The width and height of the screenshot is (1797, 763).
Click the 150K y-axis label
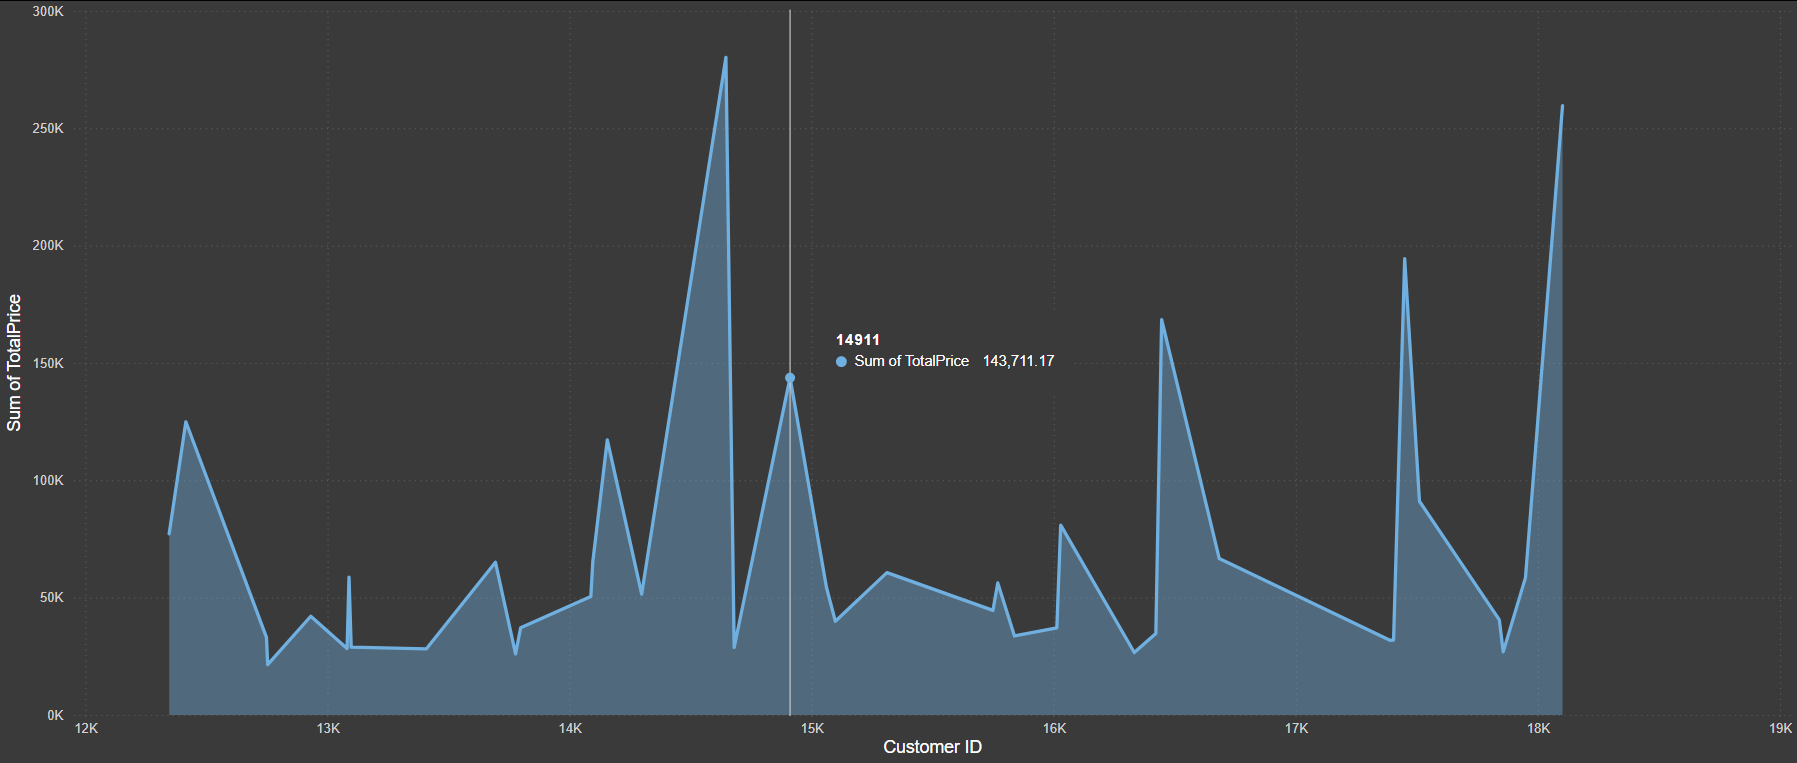(x=48, y=364)
